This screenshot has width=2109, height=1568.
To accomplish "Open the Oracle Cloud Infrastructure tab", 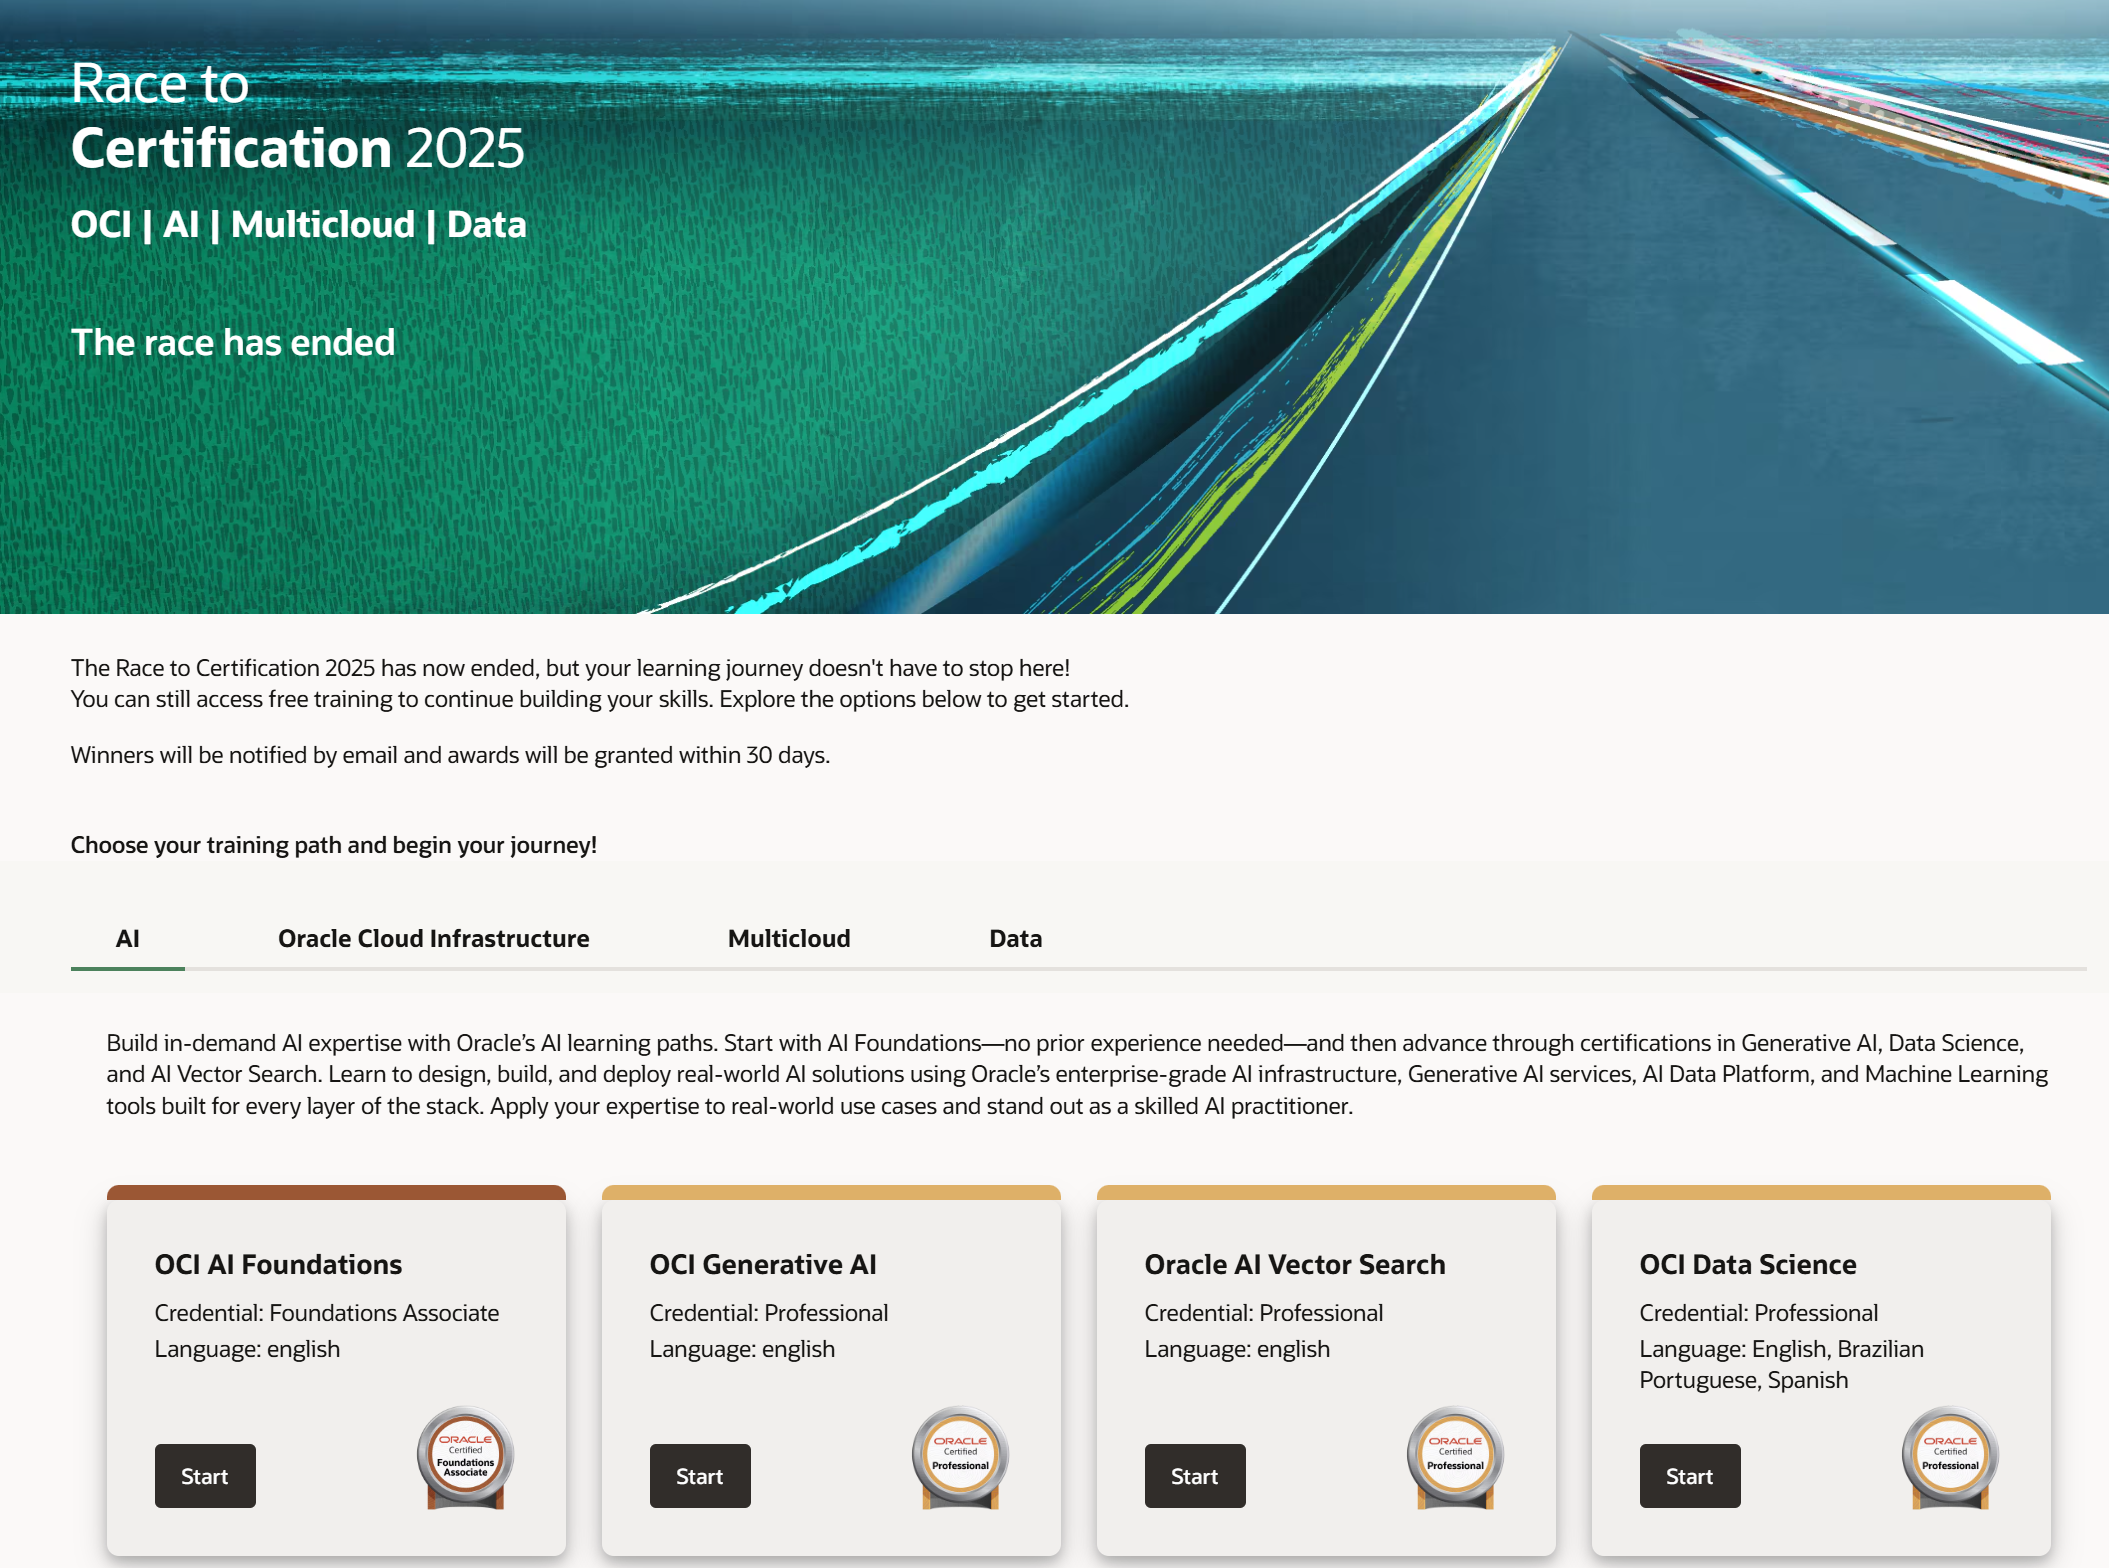I will pyautogui.click(x=433, y=938).
